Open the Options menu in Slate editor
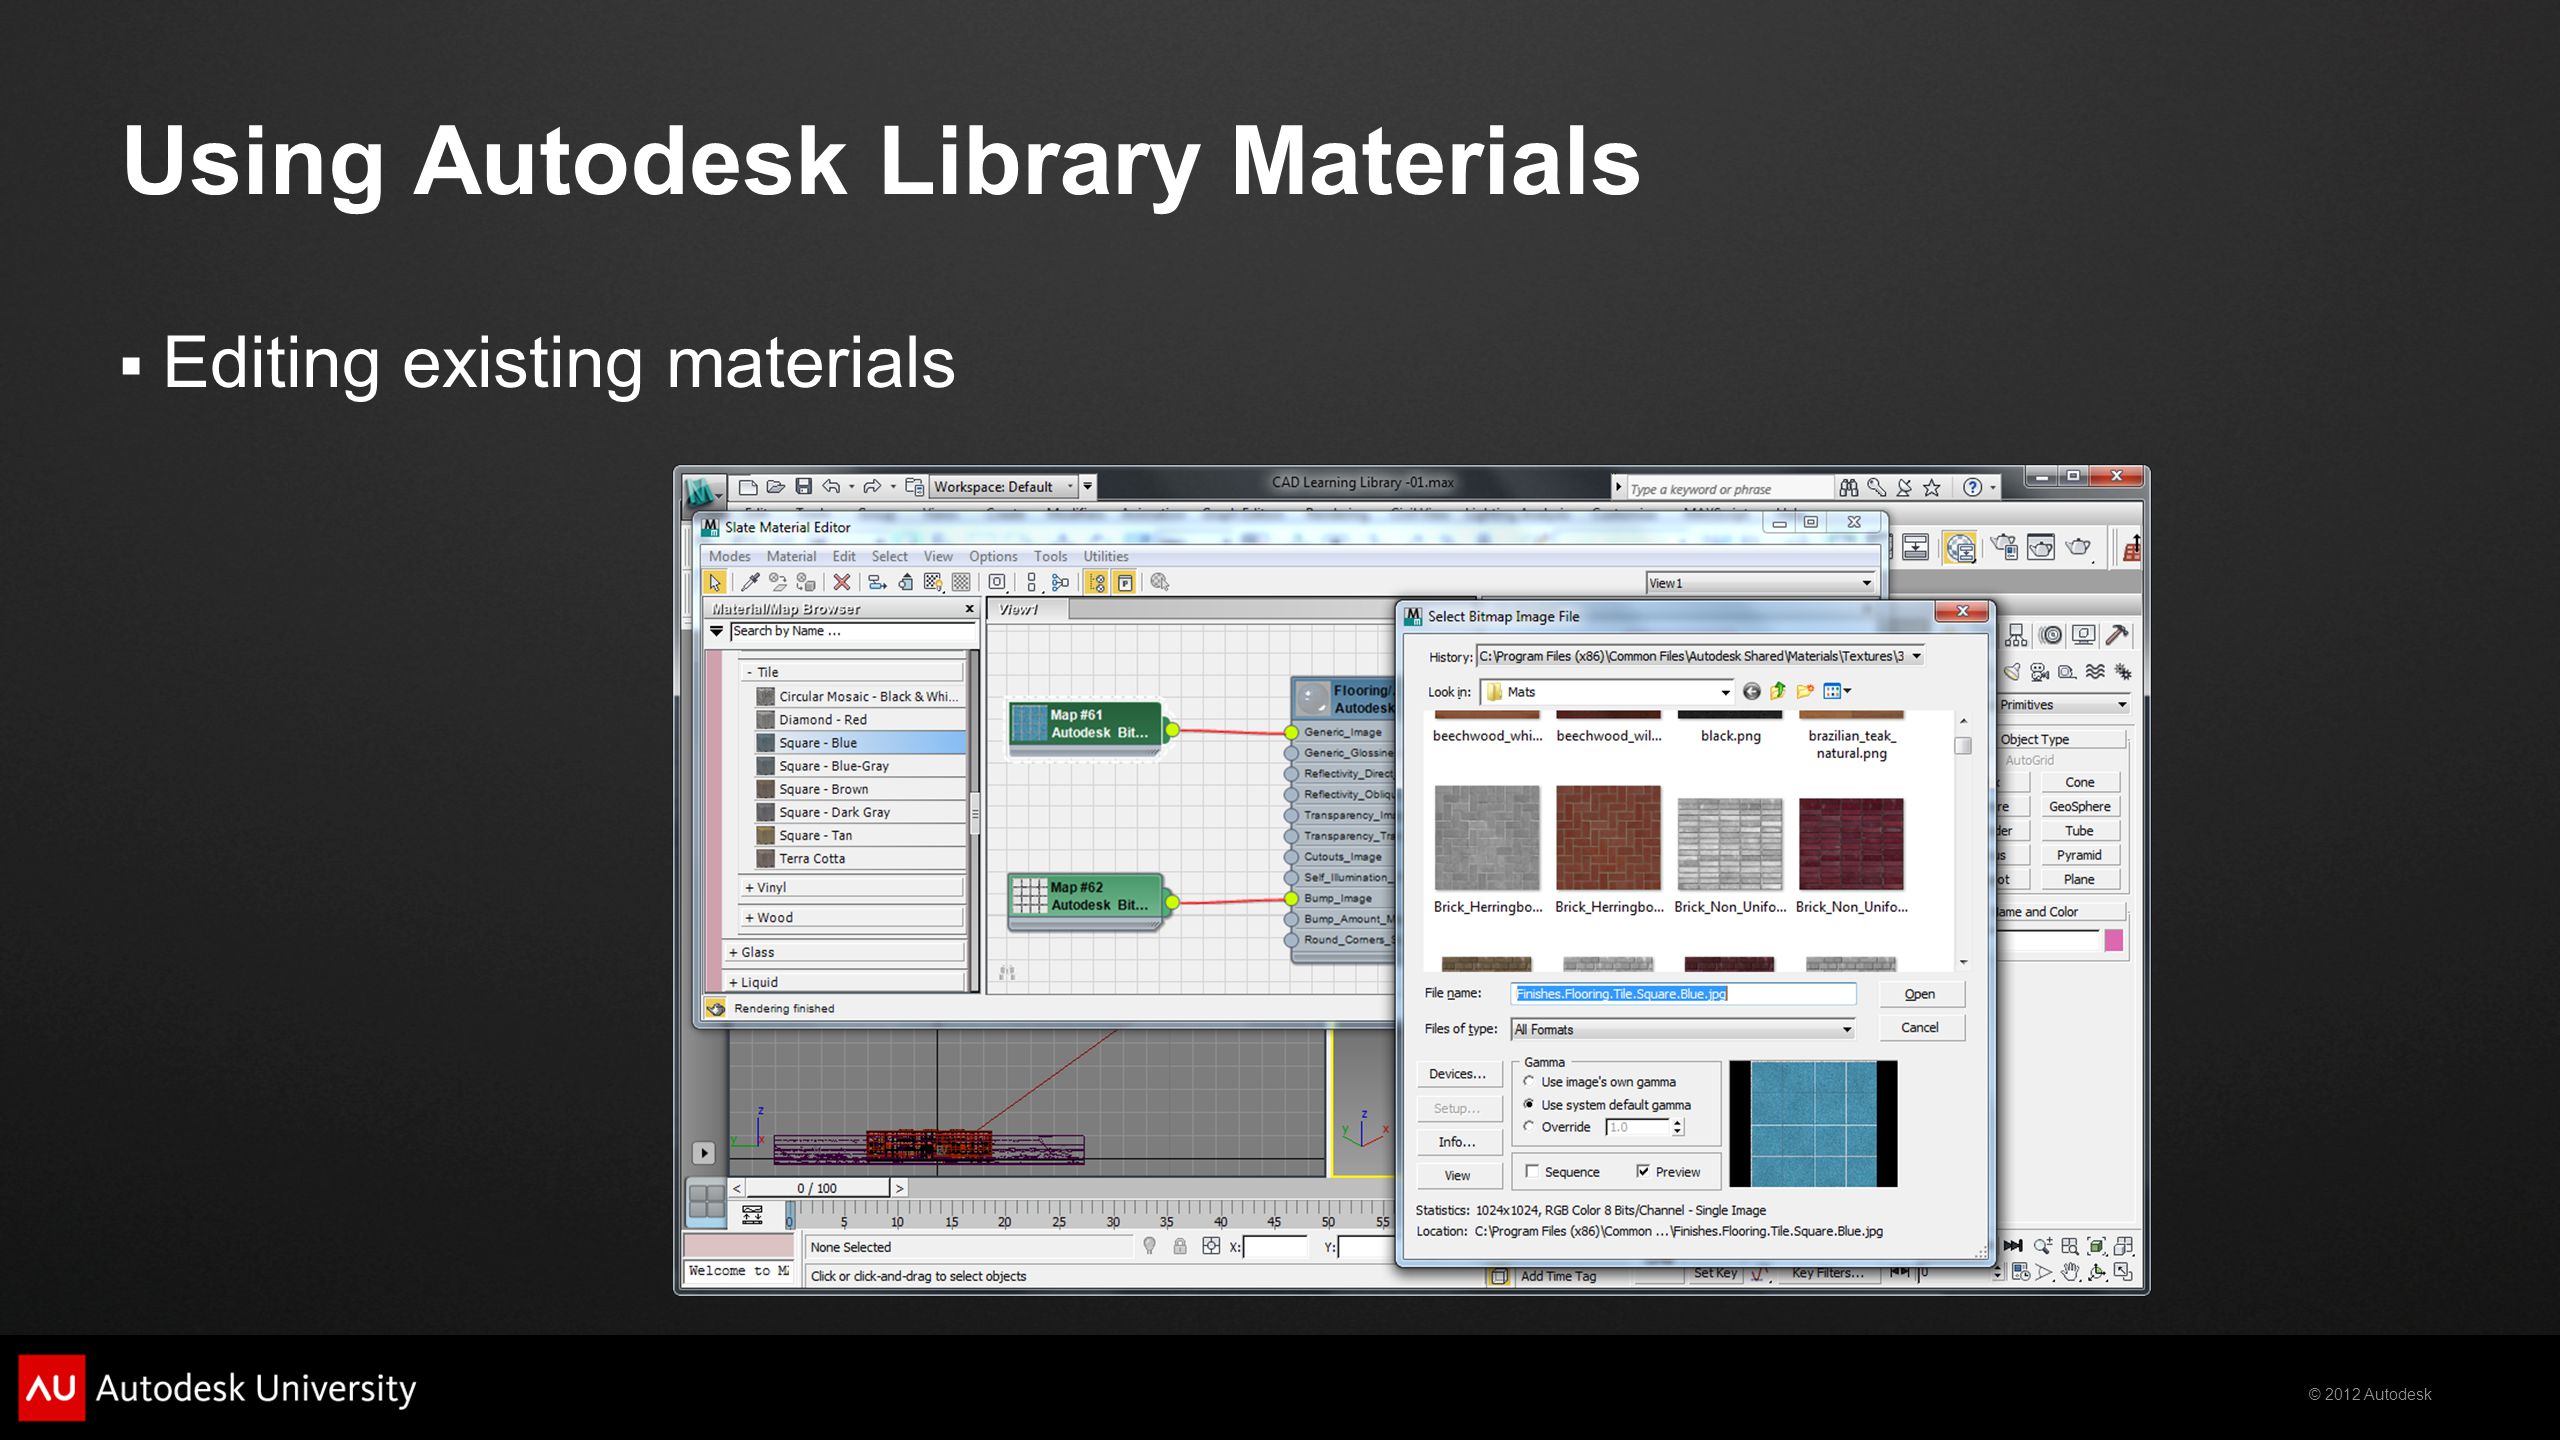The image size is (2560, 1440). coord(992,556)
